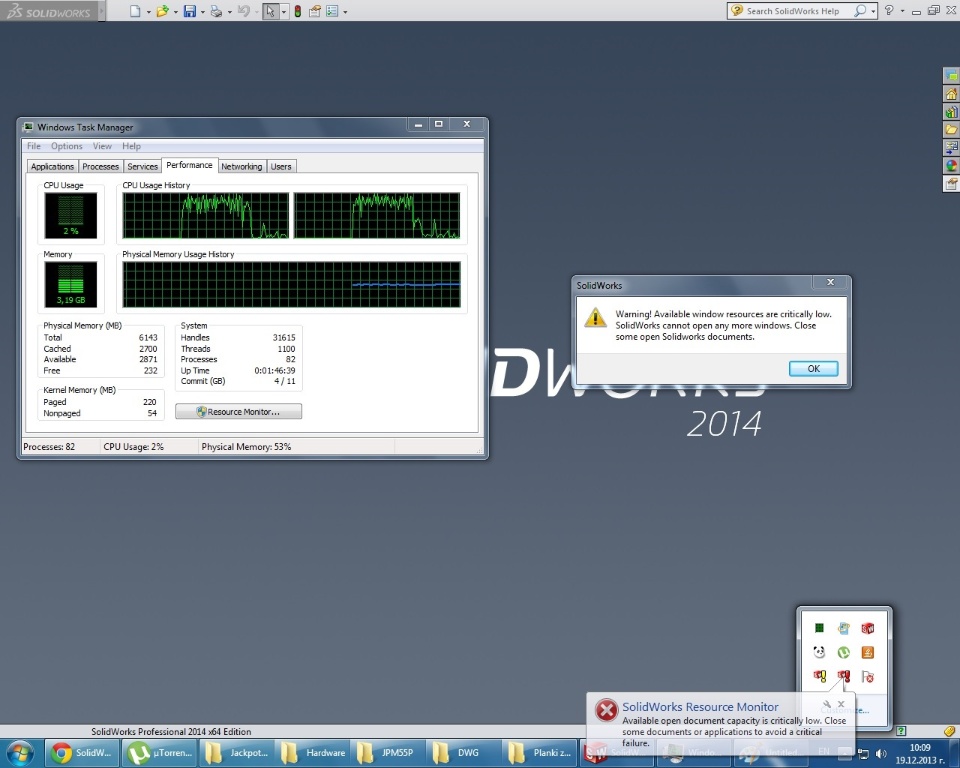The height and width of the screenshot is (768, 960).
Task: Open the search type dropdown arrow
Action: coord(873,12)
